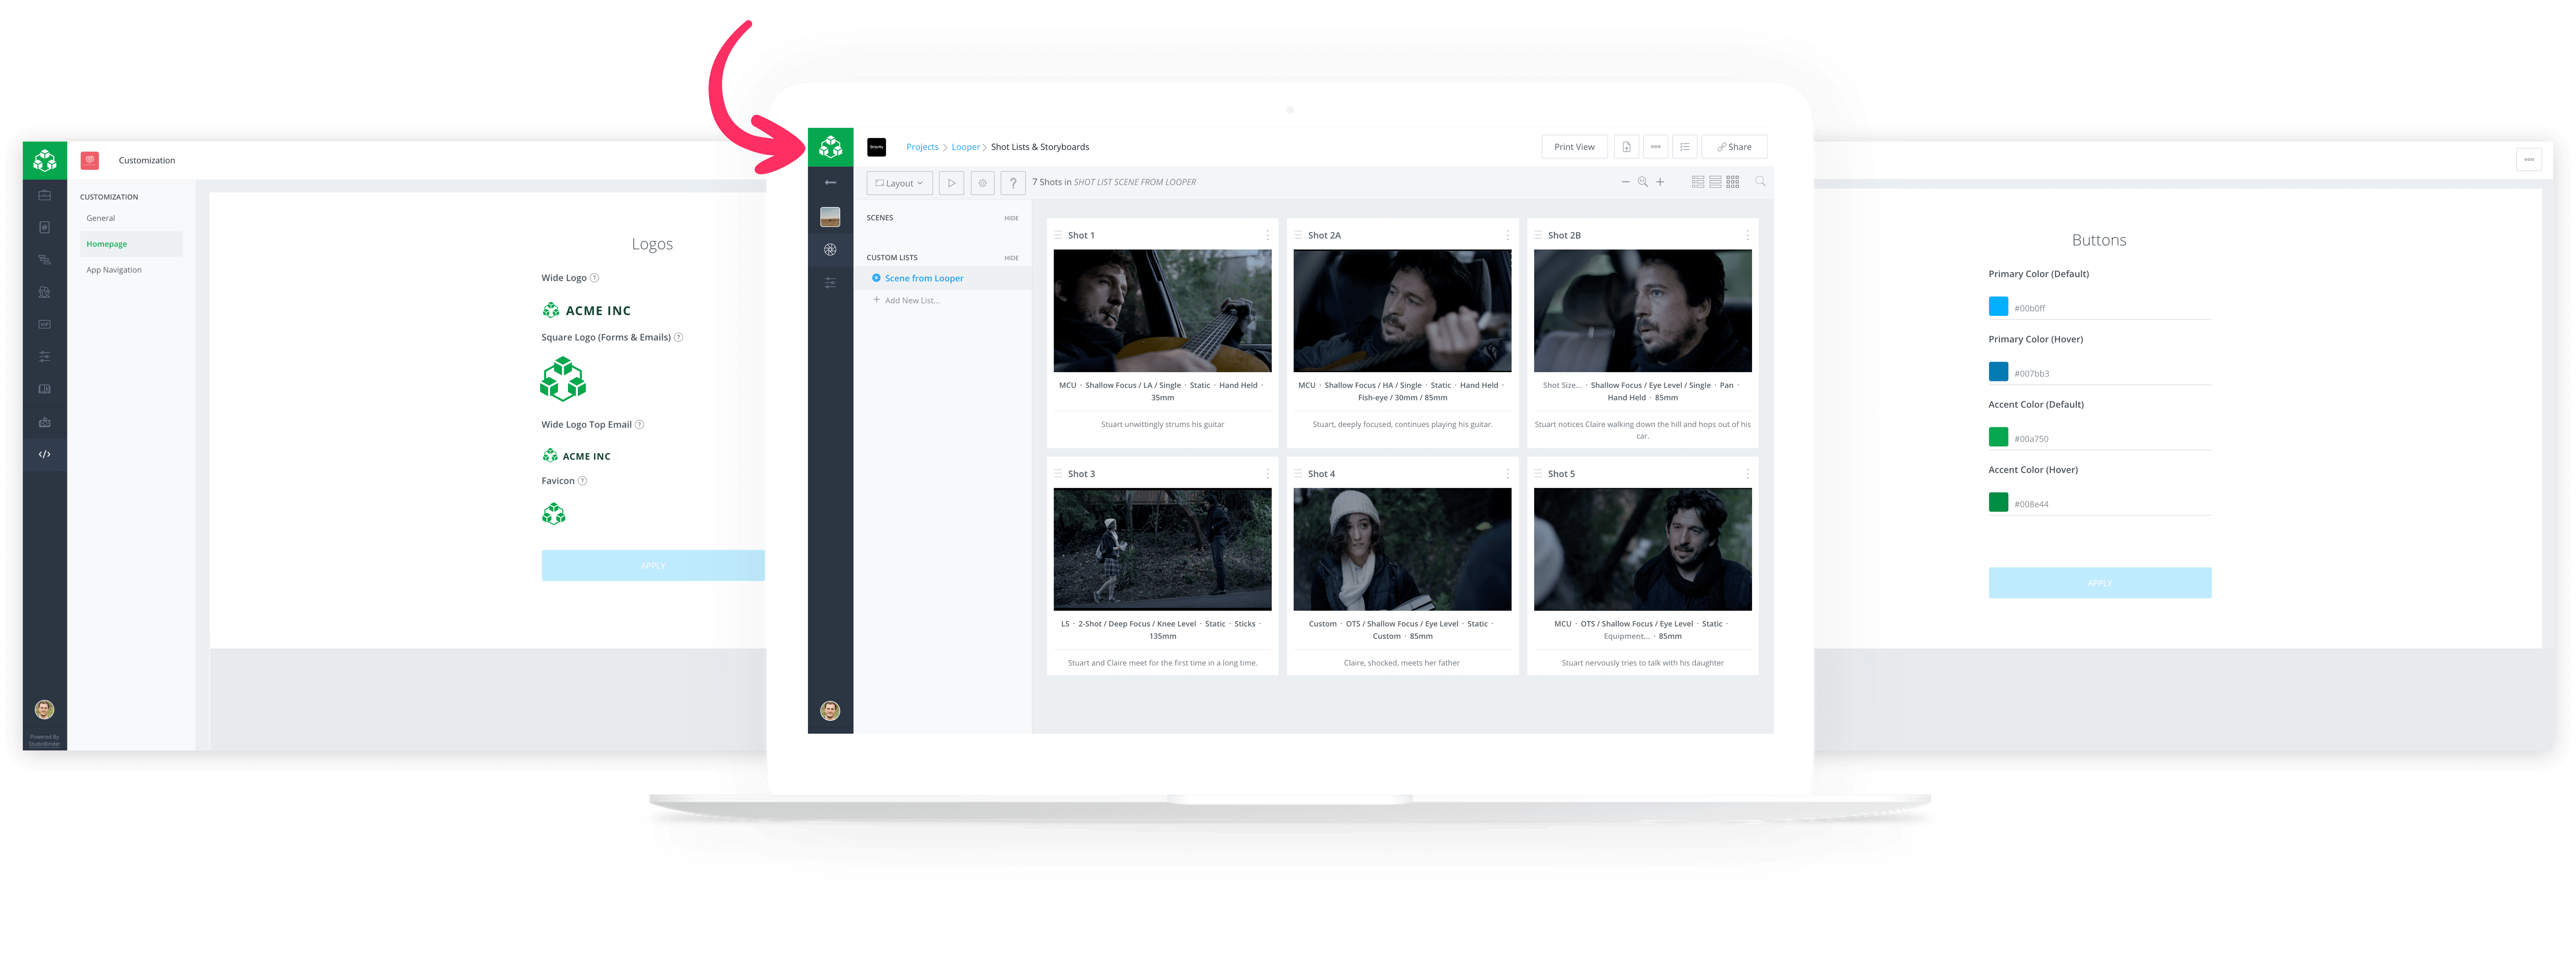Reset zoom with the magnifier 1:1 icon
This screenshot has width=2576, height=962.
[1642, 182]
